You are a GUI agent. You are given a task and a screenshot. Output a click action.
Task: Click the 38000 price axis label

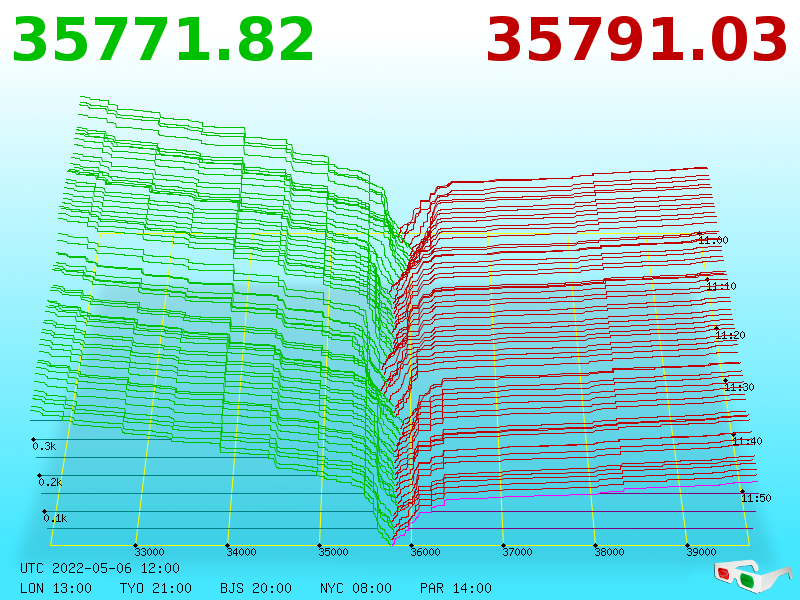pyautogui.click(x=609, y=552)
